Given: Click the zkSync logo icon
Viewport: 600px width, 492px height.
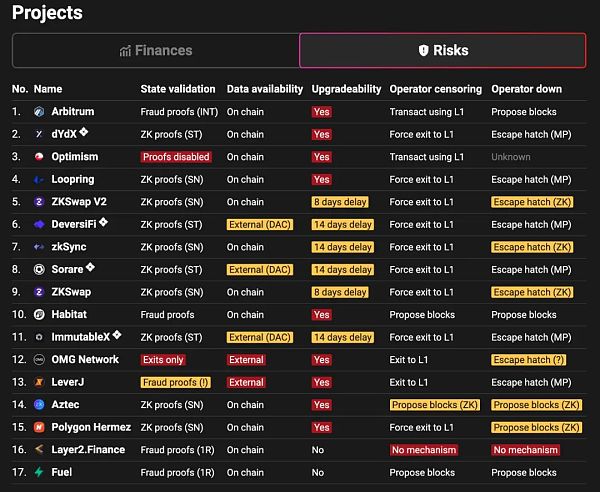Looking at the screenshot, I should click(x=40, y=247).
